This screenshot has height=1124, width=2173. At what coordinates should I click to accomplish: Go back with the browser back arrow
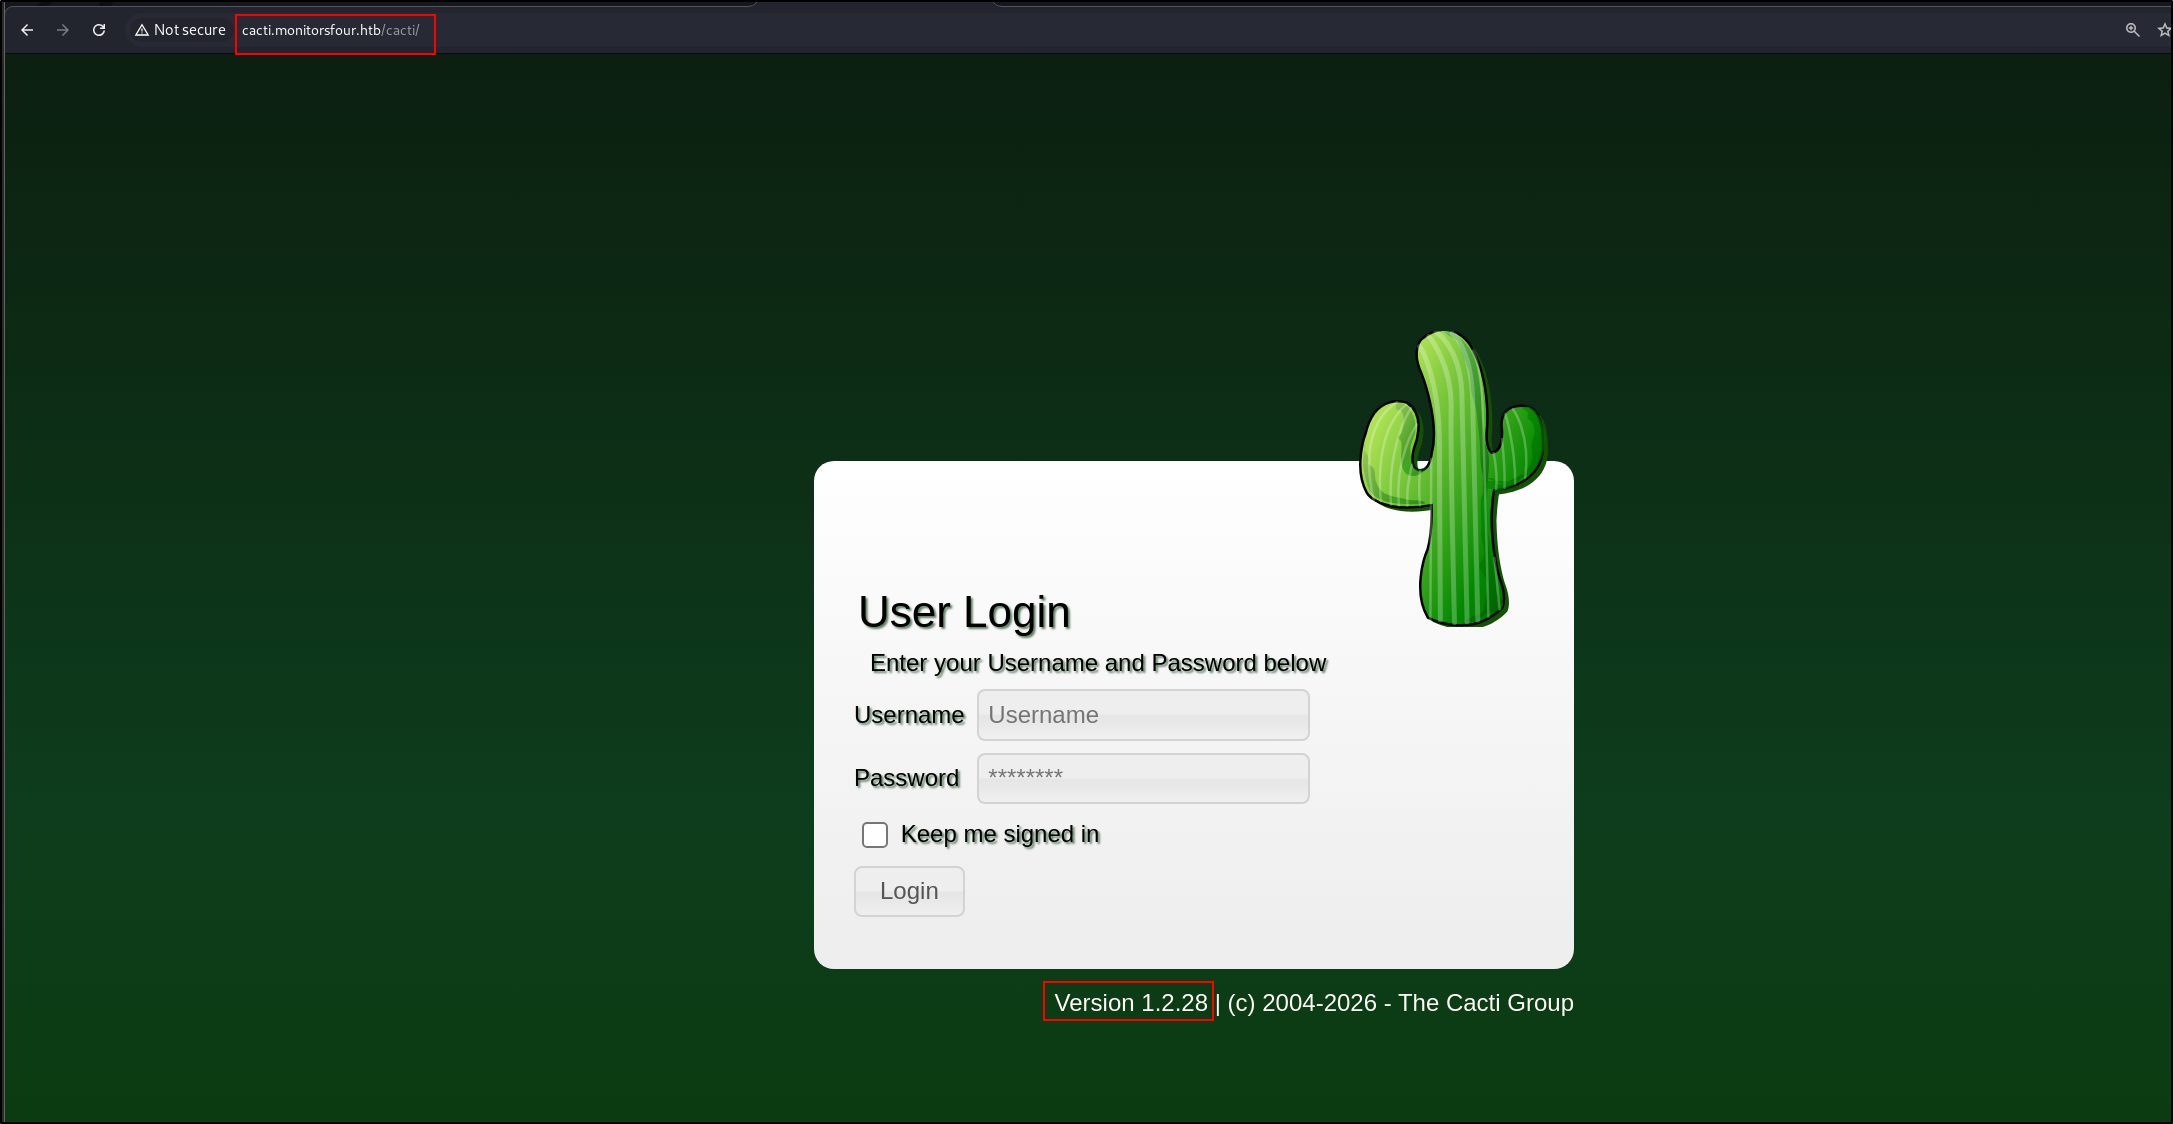(27, 30)
